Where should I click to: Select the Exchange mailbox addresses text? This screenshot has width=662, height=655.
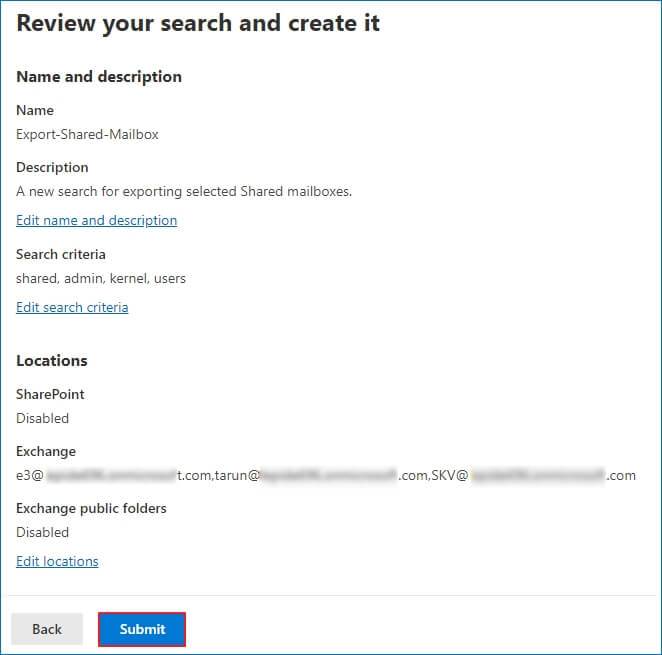(x=325, y=475)
